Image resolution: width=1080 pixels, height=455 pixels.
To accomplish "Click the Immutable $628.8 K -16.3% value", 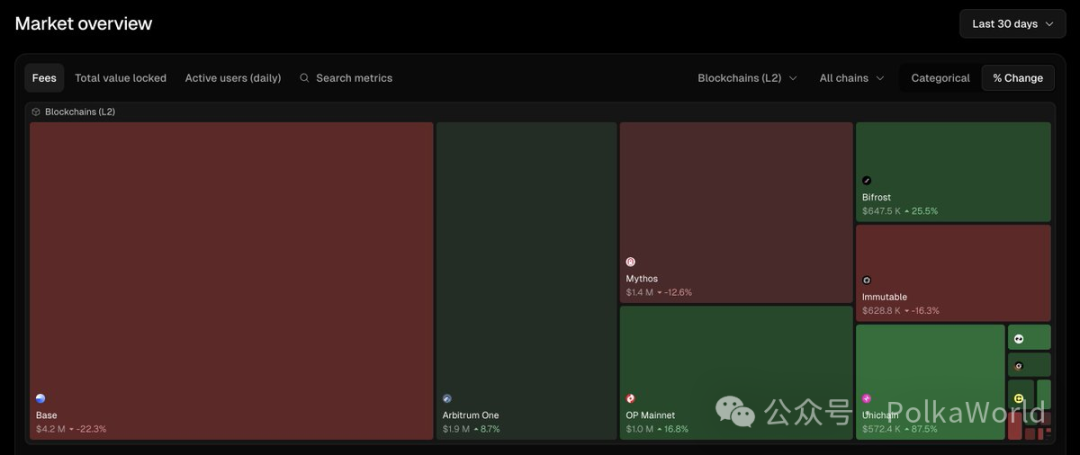I will coord(900,310).
